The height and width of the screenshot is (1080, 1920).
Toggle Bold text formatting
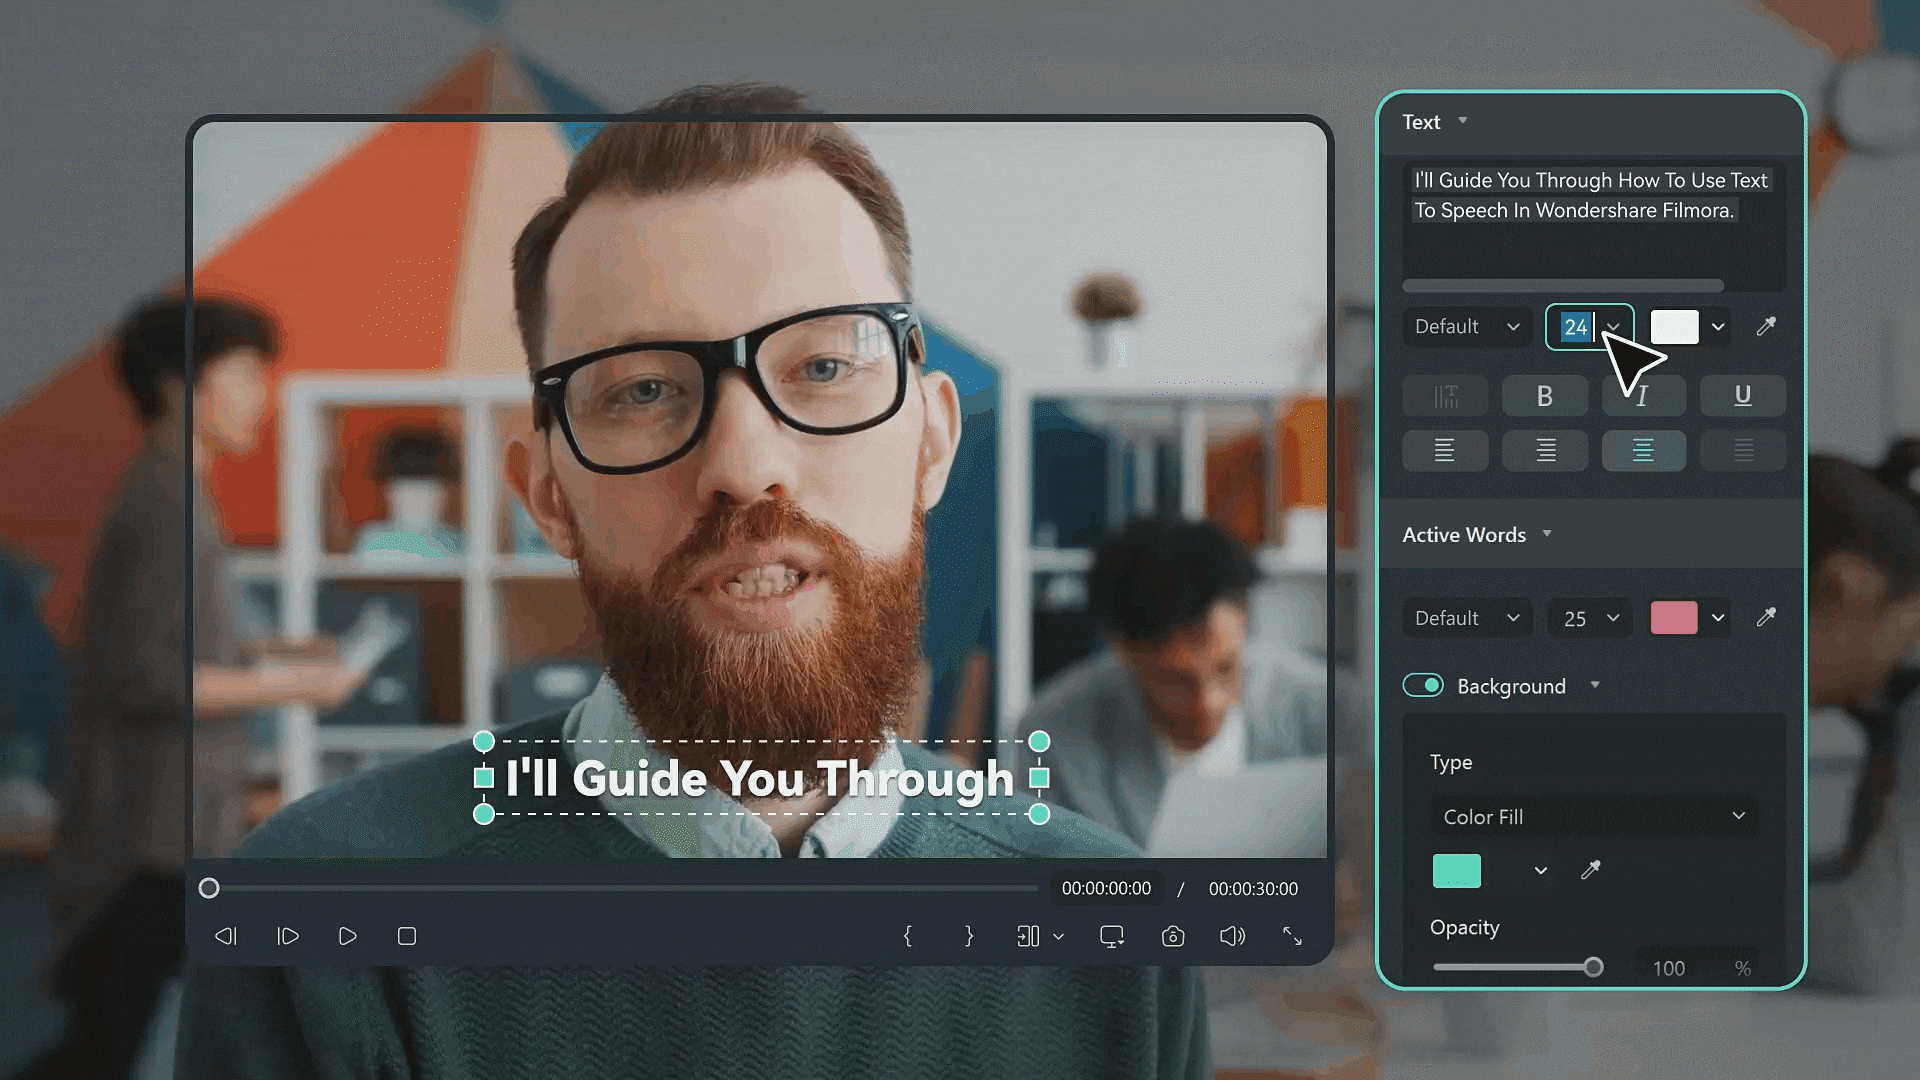pyautogui.click(x=1544, y=396)
